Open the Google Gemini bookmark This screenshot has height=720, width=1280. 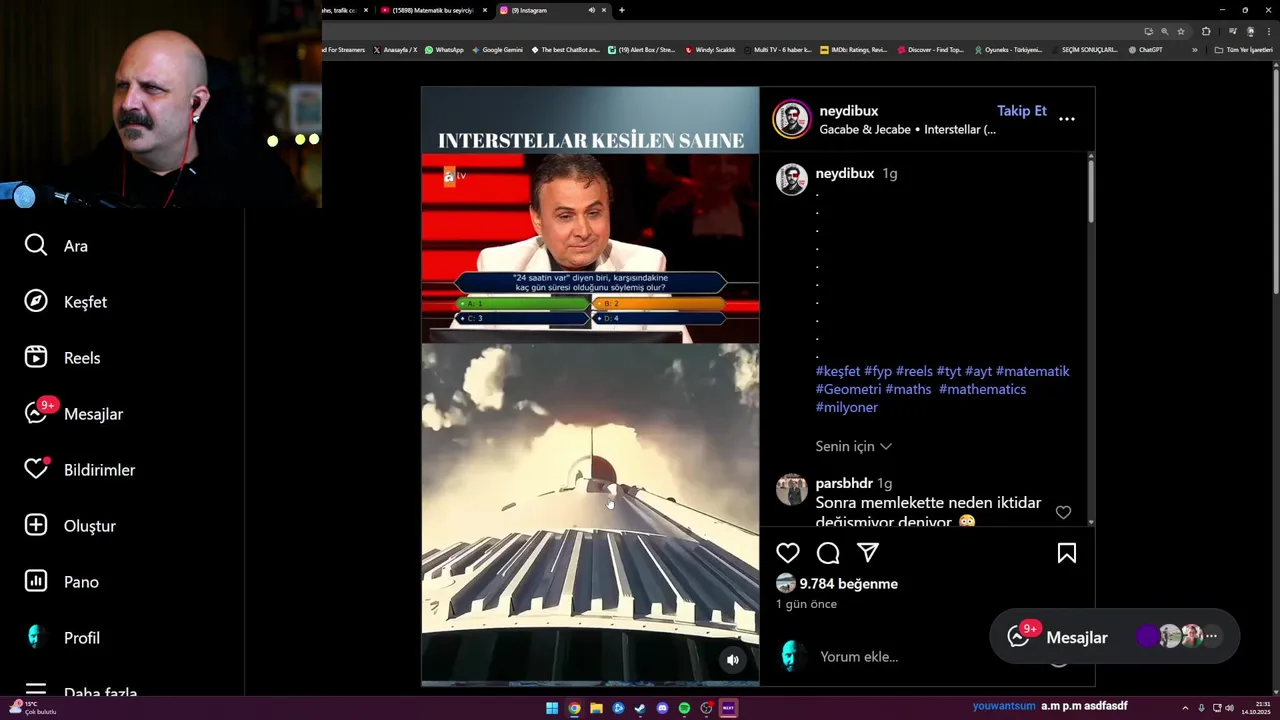point(496,49)
